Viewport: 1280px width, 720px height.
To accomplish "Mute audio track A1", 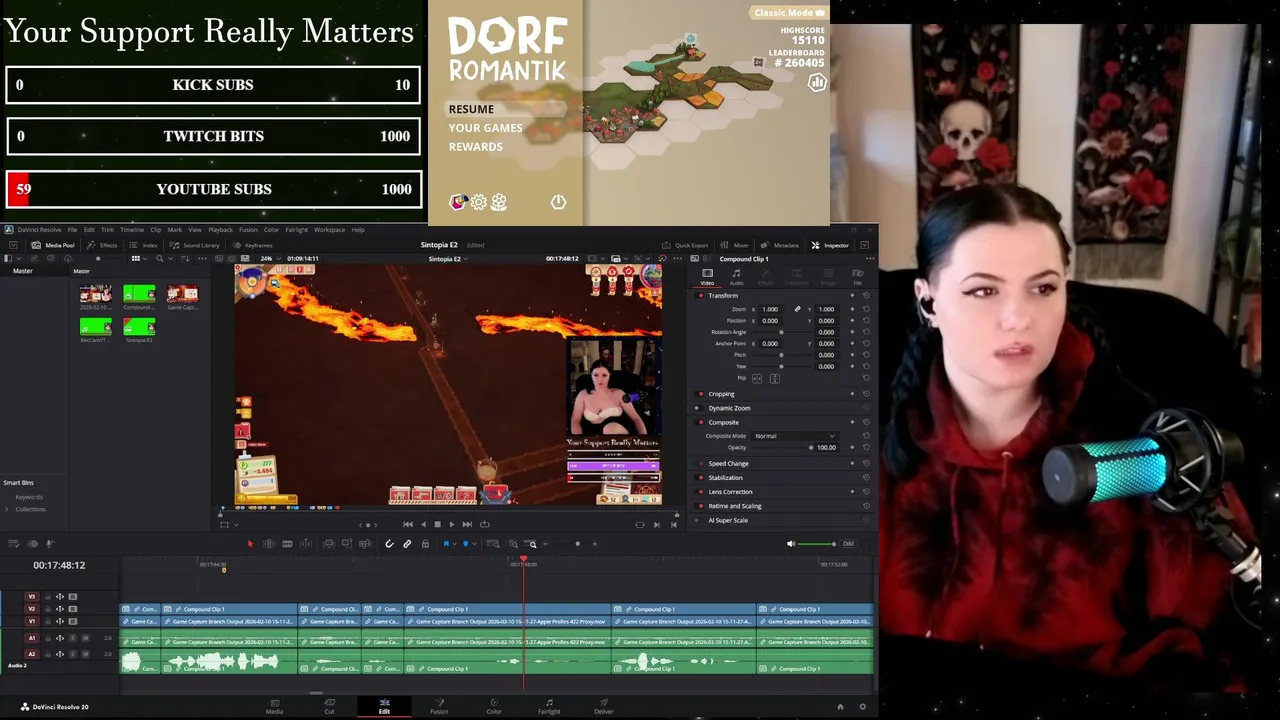I will (85, 638).
